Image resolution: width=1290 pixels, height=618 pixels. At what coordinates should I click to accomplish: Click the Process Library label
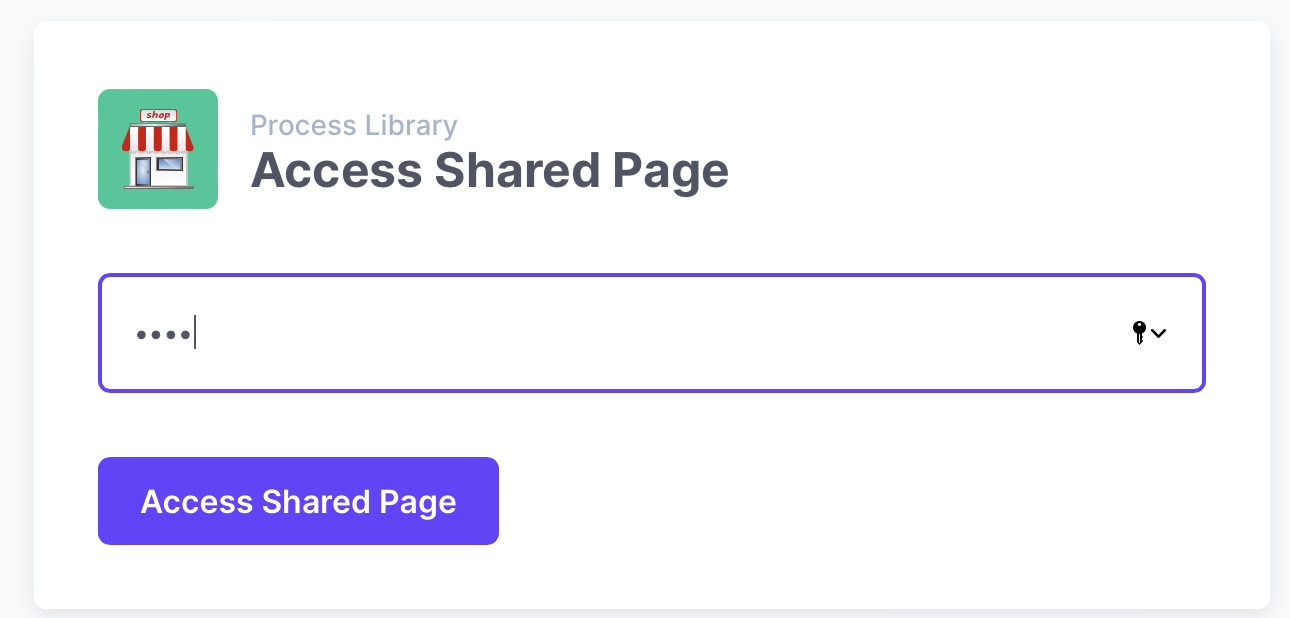[x=353, y=126]
